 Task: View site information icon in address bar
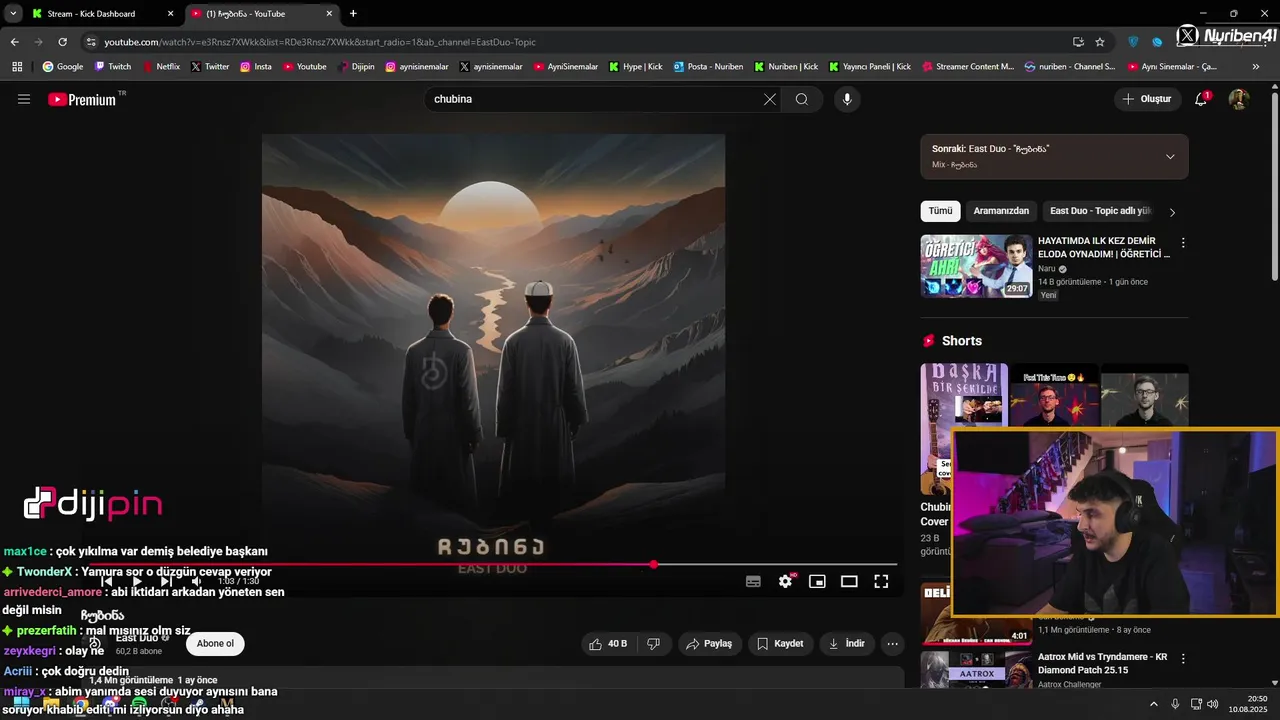click(x=91, y=42)
